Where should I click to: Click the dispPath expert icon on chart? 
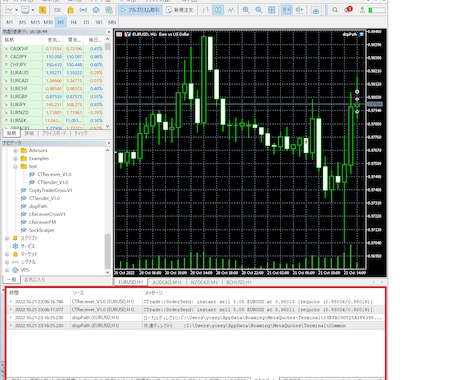click(x=361, y=34)
